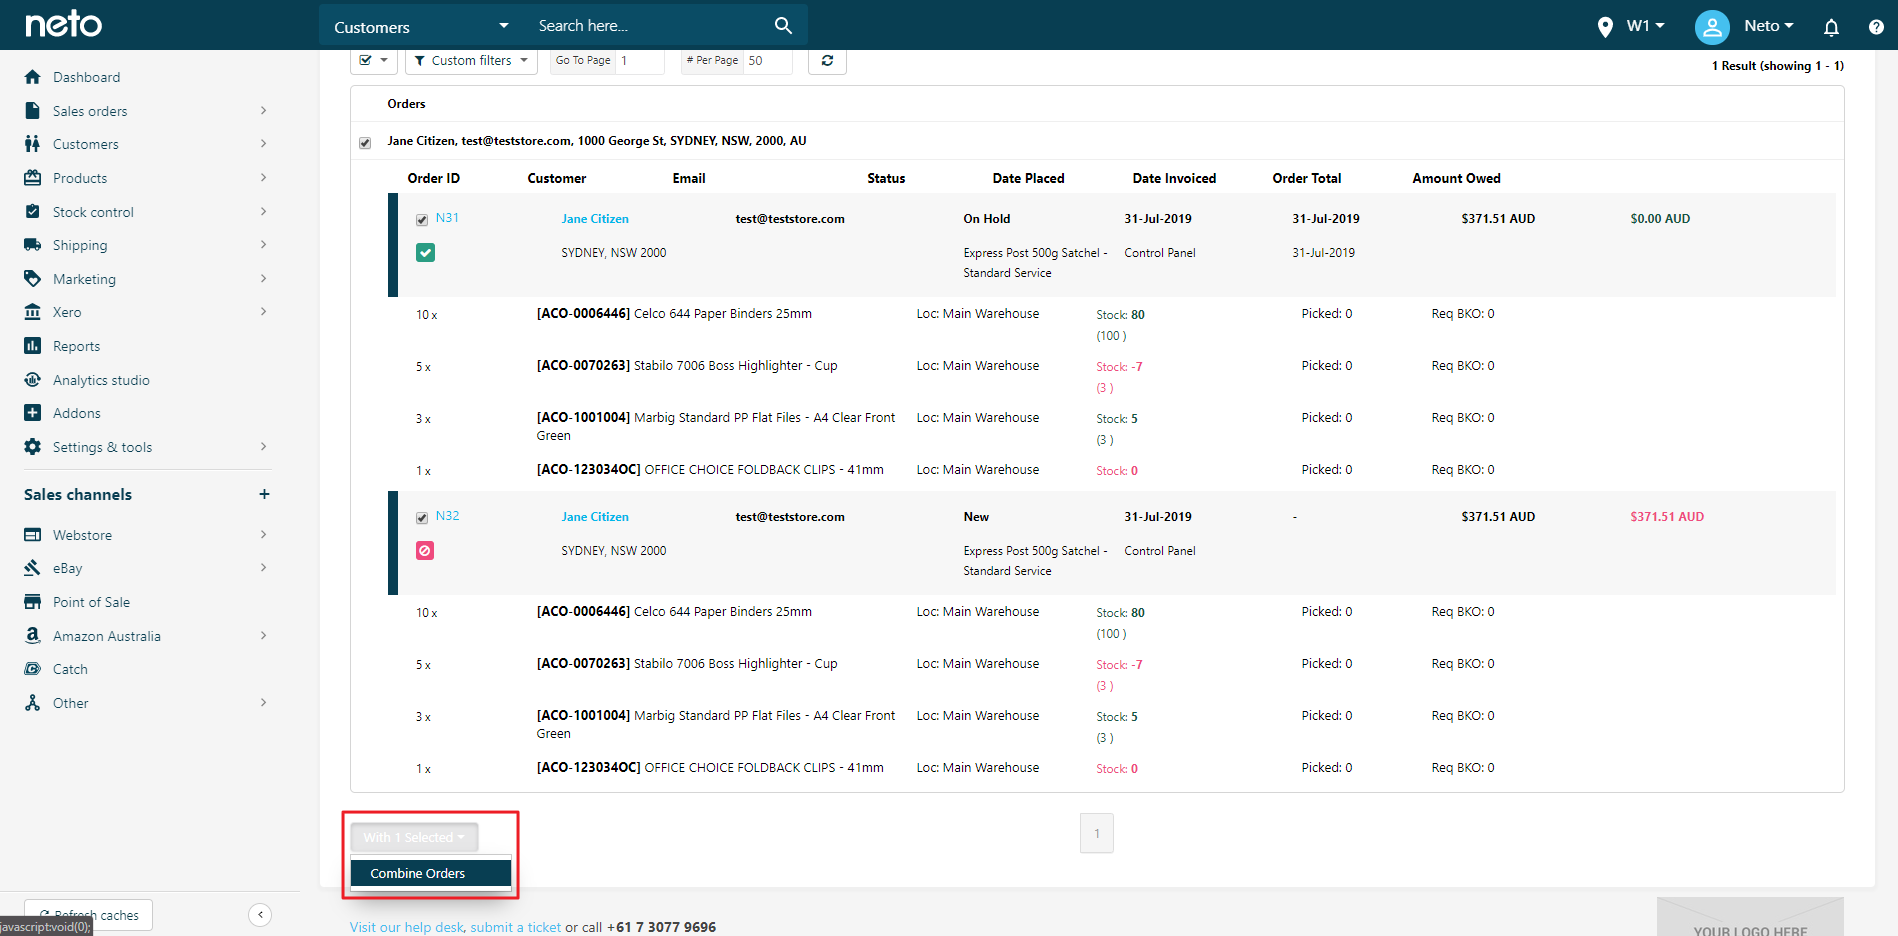Expand the Shipping menu arrow
The image size is (1898, 936).
tap(263, 245)
